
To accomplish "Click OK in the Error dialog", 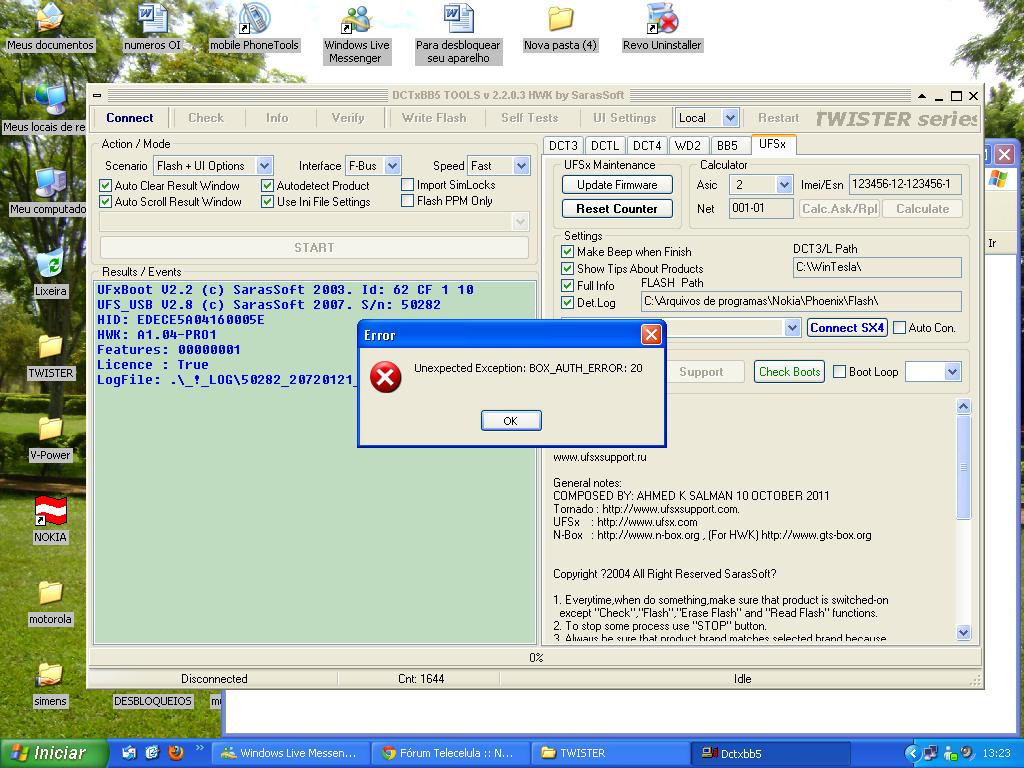I will 511,421.
